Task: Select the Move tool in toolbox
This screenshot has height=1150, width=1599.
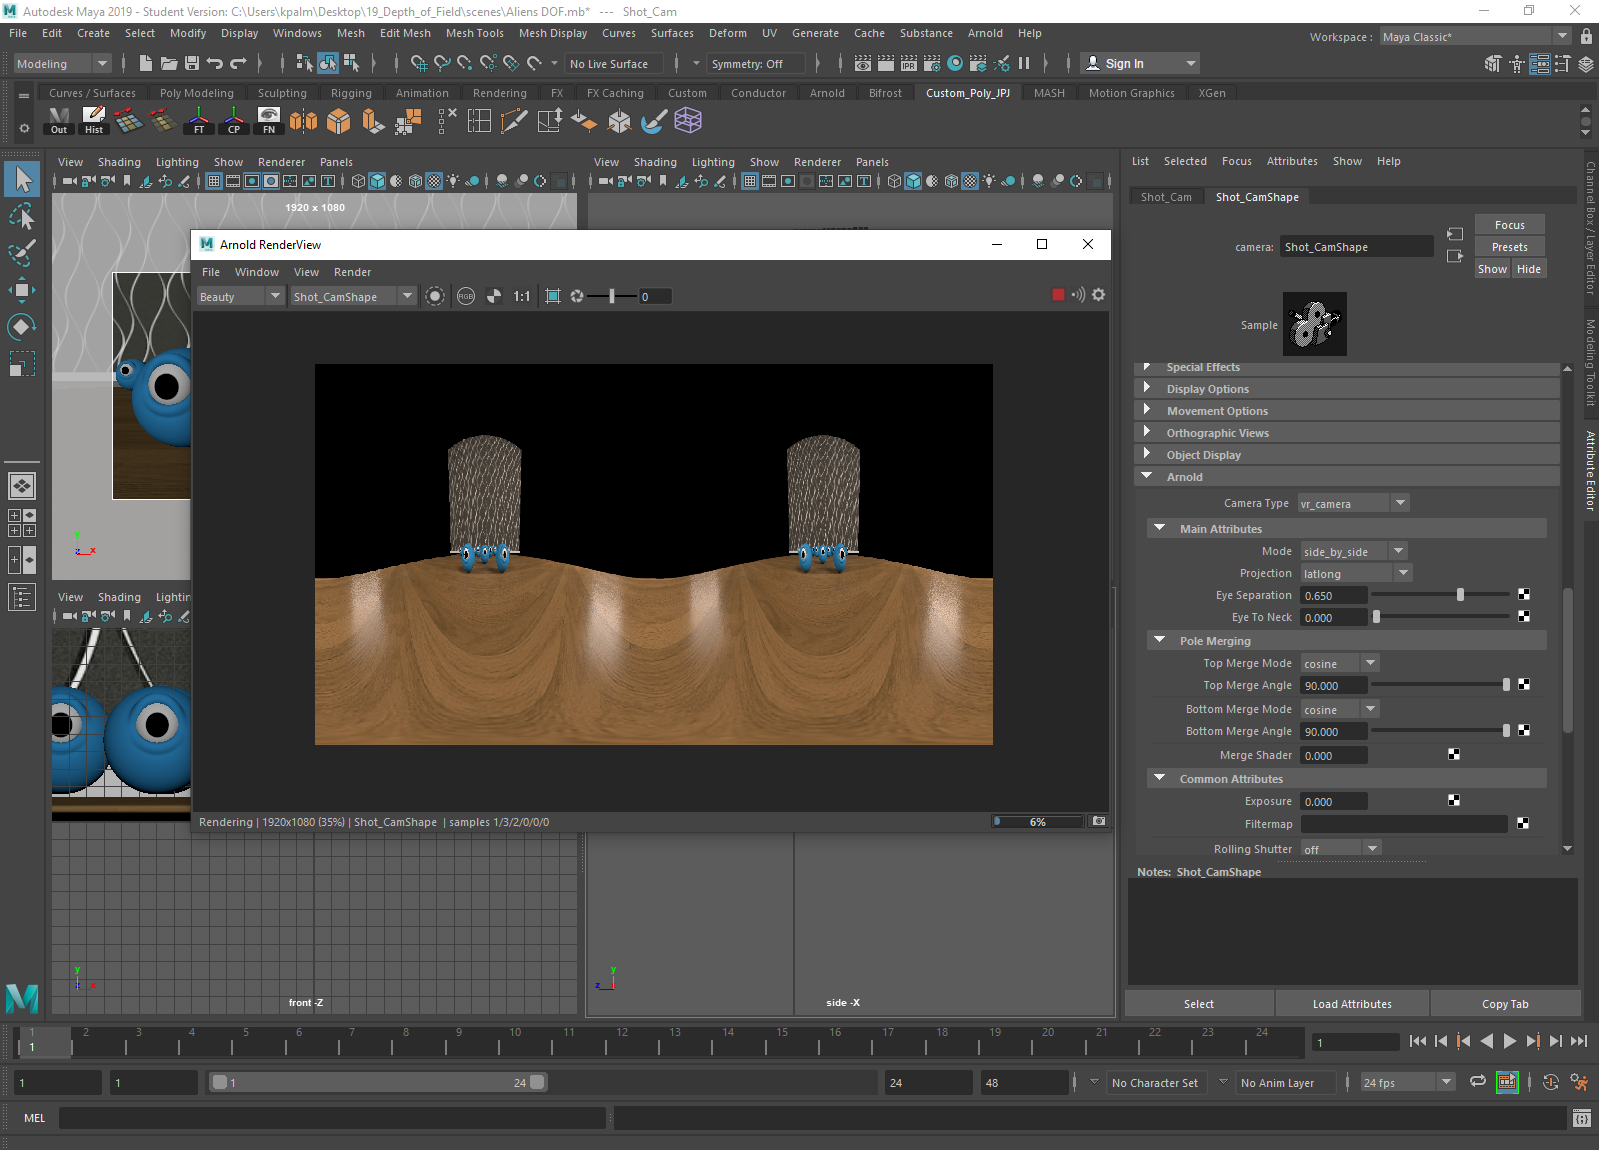Action: click(x=22, y=290)
